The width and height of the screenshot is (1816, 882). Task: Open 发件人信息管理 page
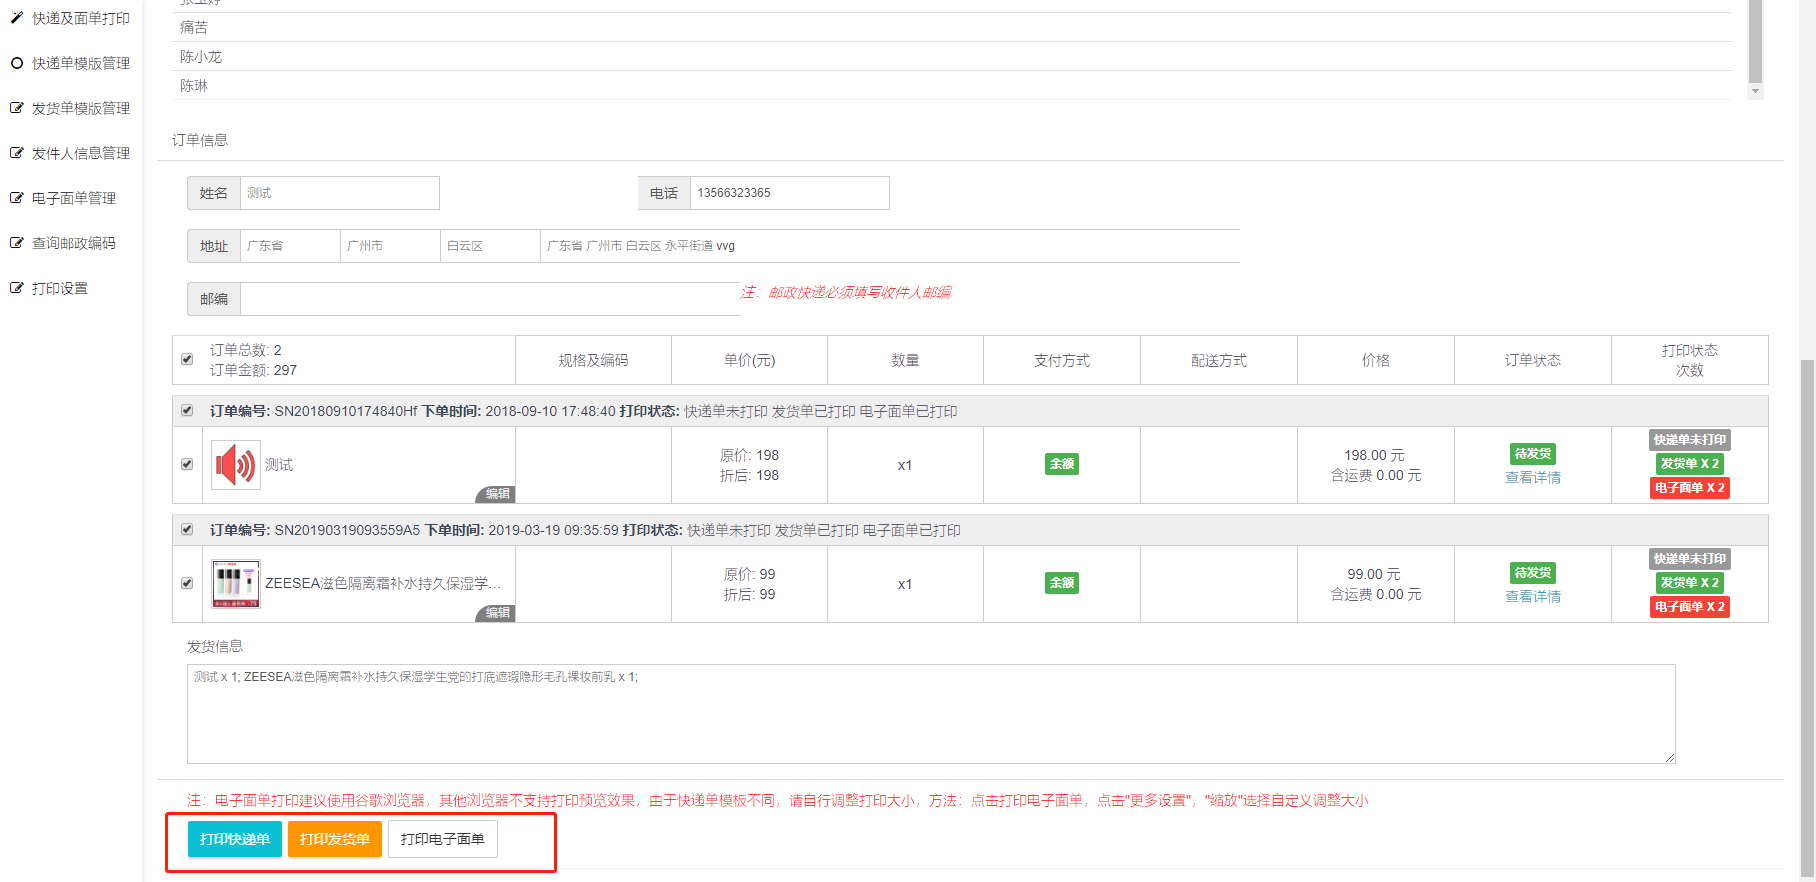(81, 153)
